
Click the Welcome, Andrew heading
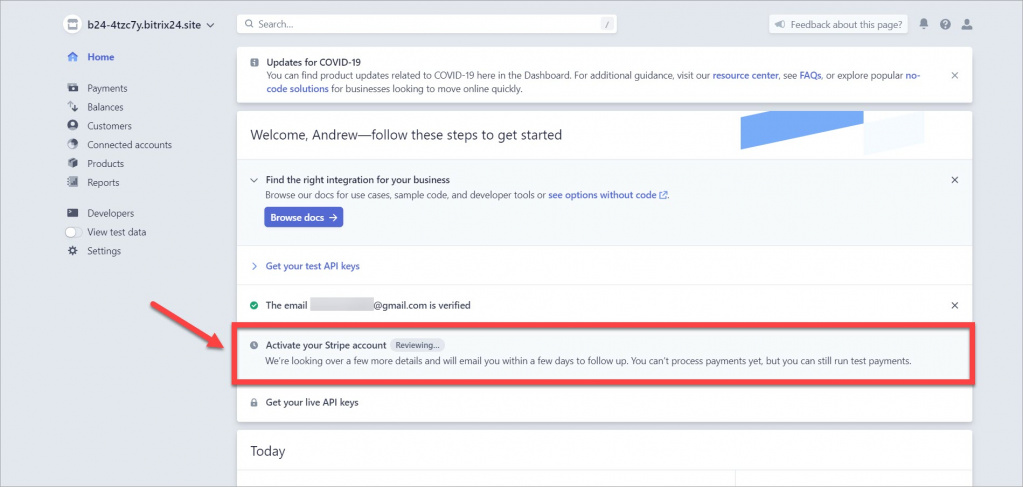(x=406, y=135)
